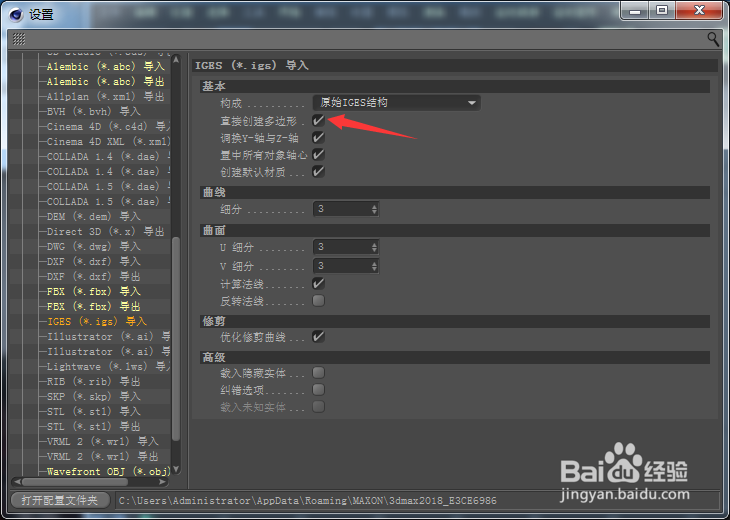The width and height of the screenshot is (730, 520).
Task: Toggle 计算法线 checkbox
Action: pos(318,284)
